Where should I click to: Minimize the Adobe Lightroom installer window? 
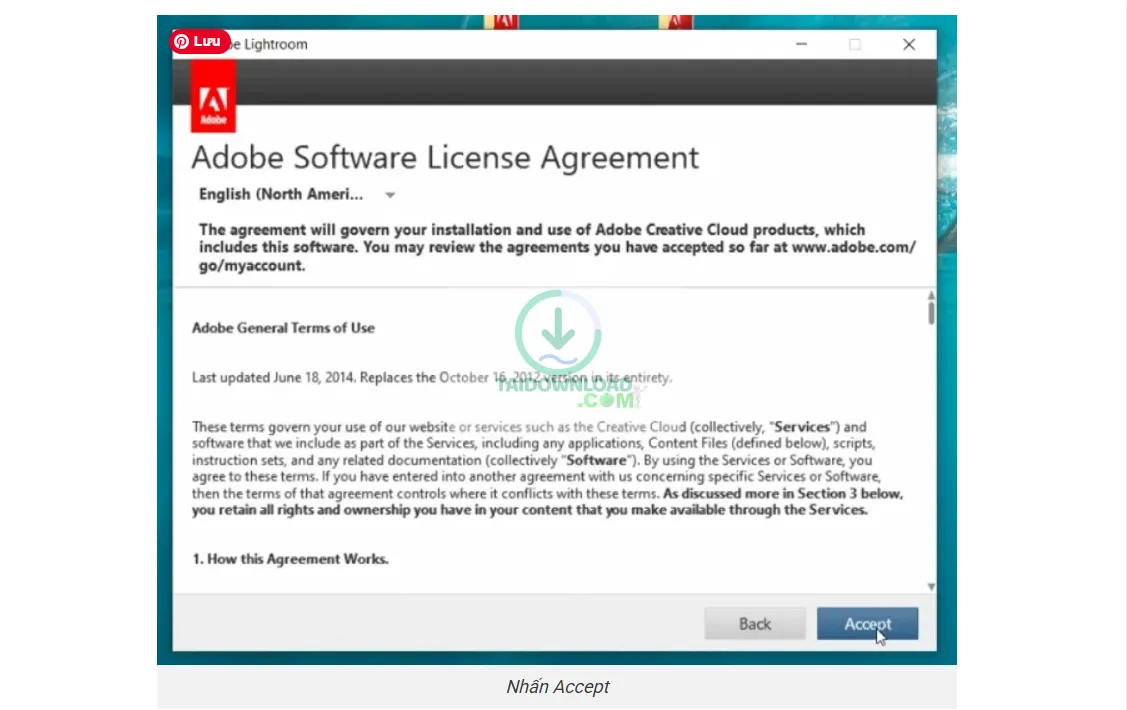pos(802,44)
